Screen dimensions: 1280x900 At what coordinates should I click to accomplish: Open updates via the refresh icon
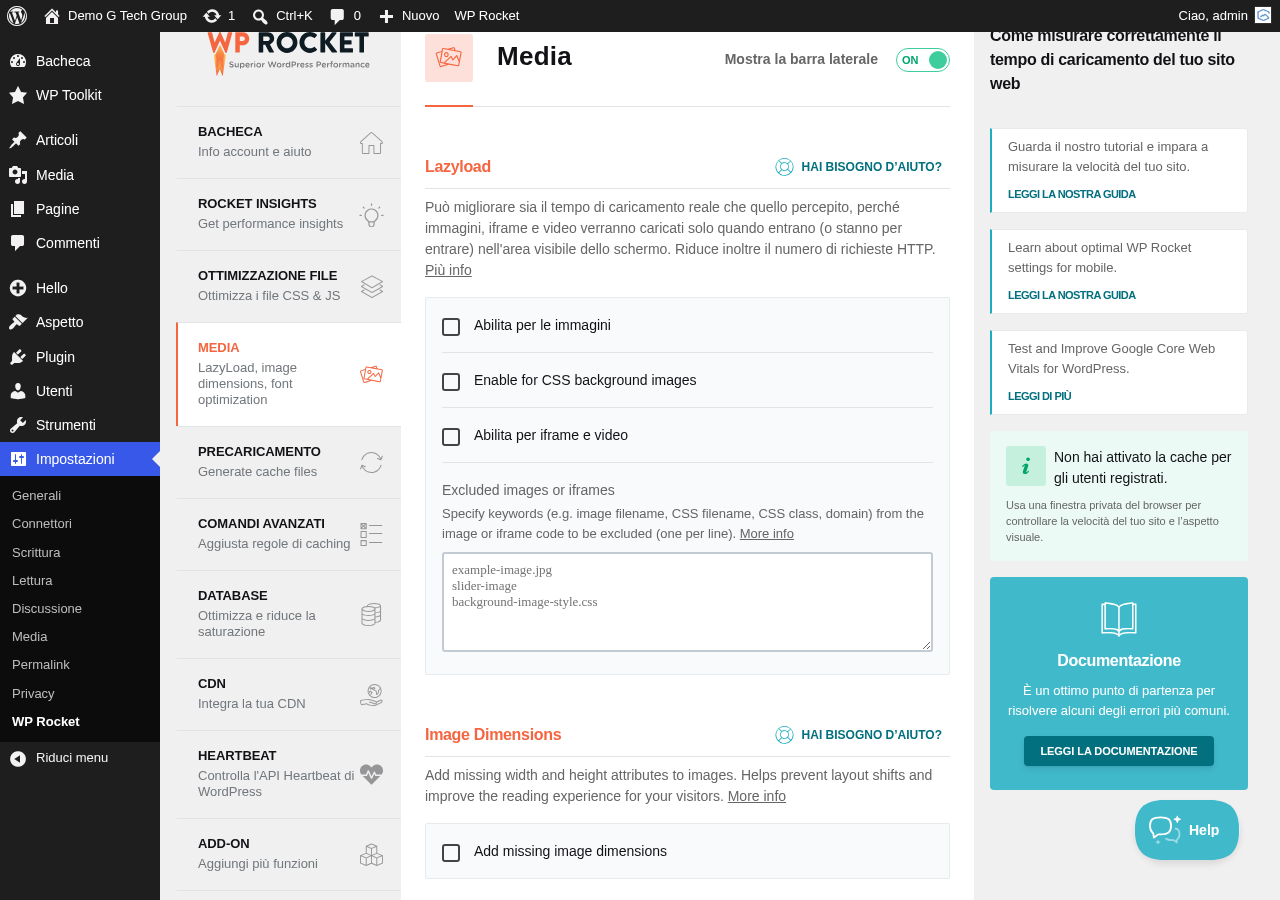pos(212,16)
